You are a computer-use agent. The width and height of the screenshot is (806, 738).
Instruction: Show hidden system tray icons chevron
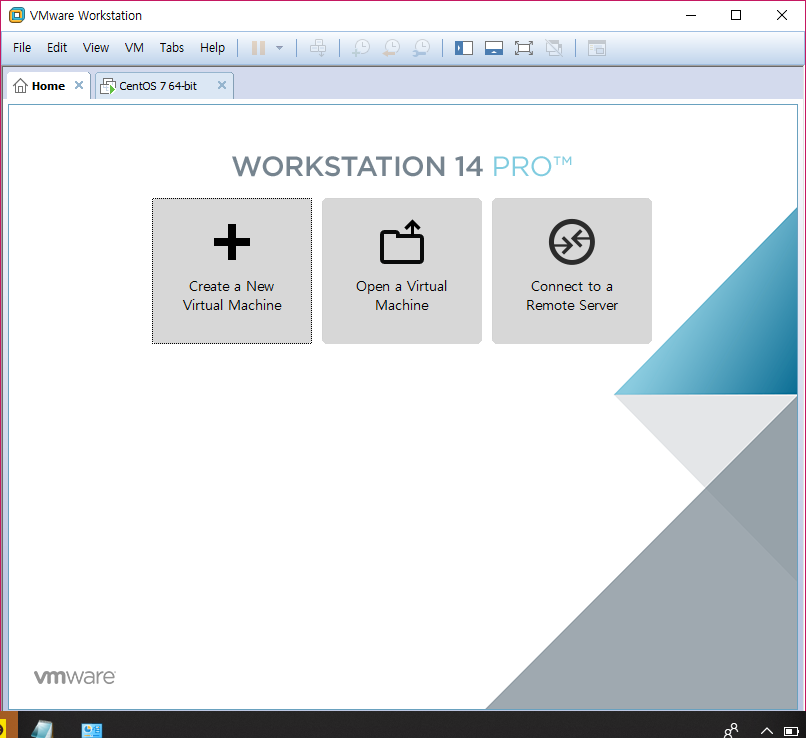point(766,731)
